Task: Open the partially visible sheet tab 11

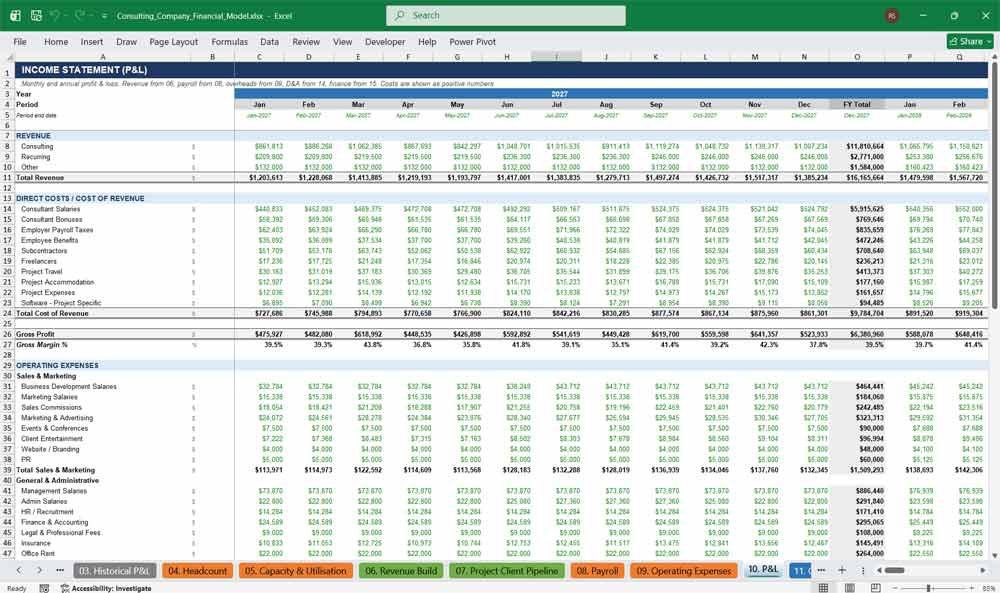Action: (x=800, y=571)
